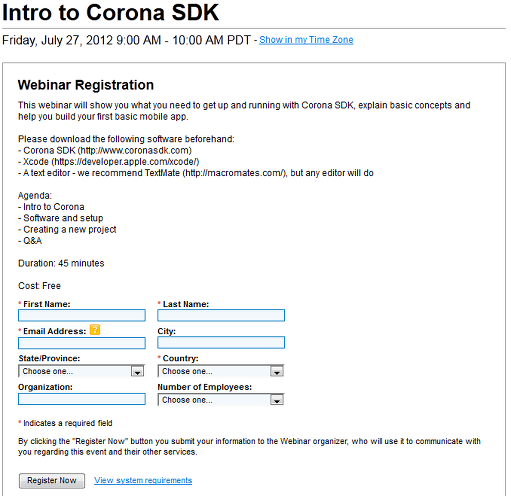Viewport: 511px width, 496px height.
Task: Click the Corona SDK download URL line
Action: [x=105, y=150]
